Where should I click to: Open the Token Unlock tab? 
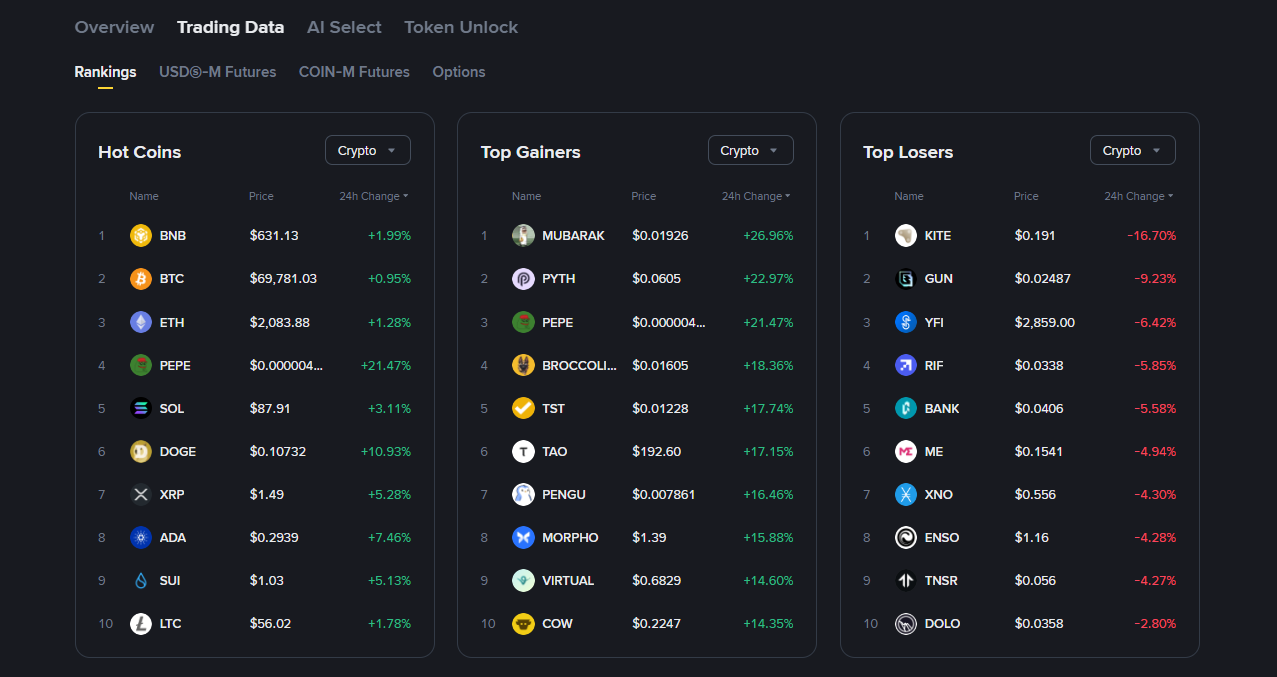coord(461,27)
